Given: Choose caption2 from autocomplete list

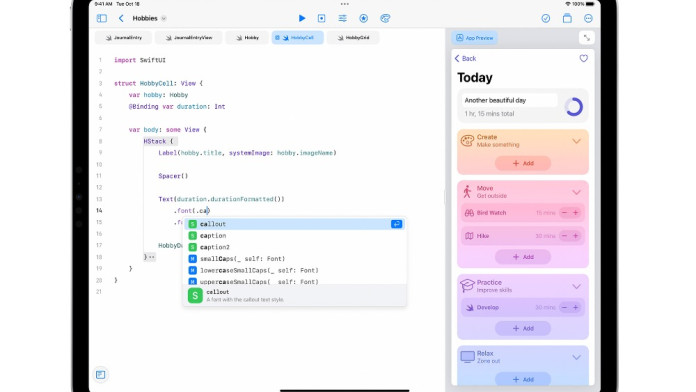Looking at the screenshot, I should pos(295,247).
